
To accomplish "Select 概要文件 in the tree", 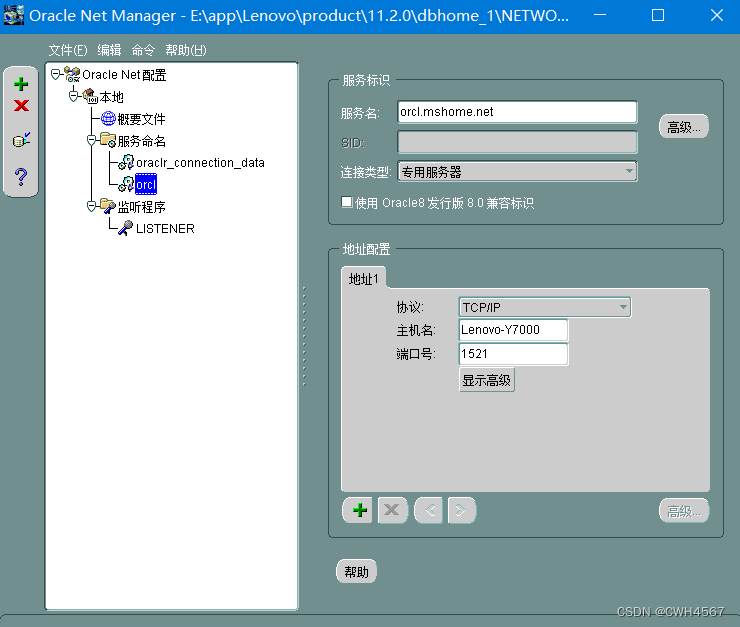I will (141, 119).
